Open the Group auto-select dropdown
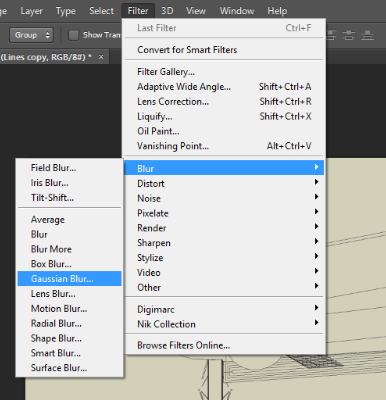The height and width of the screenshot is (400, 386). (32, 35)
